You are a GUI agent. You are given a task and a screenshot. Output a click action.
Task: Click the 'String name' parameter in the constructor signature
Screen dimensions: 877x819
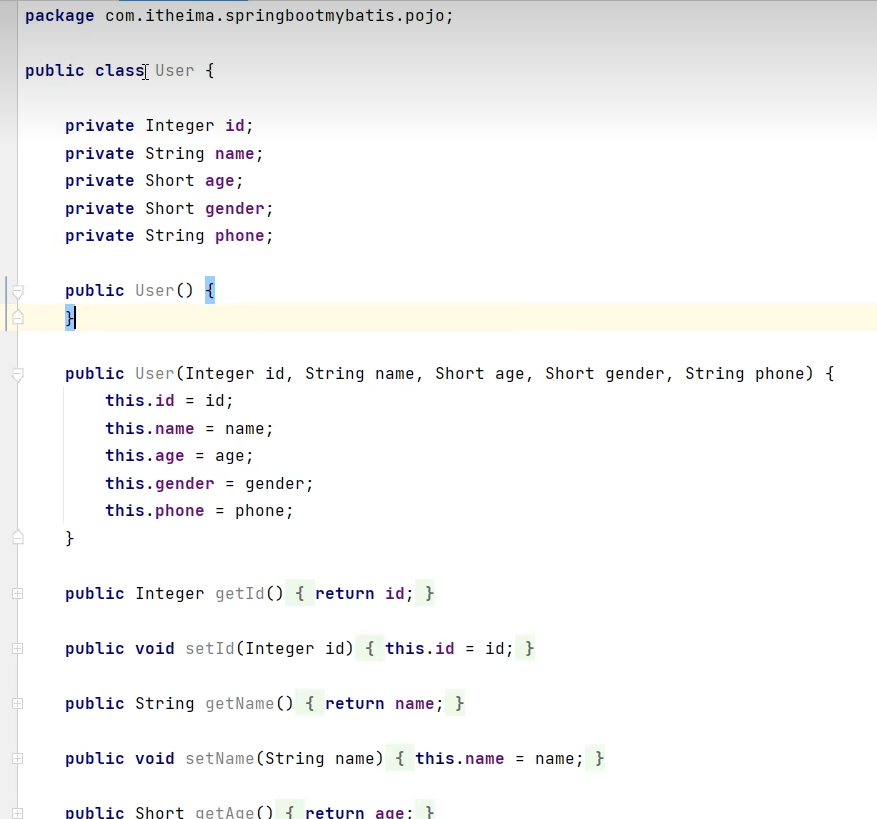coord(359,373)
